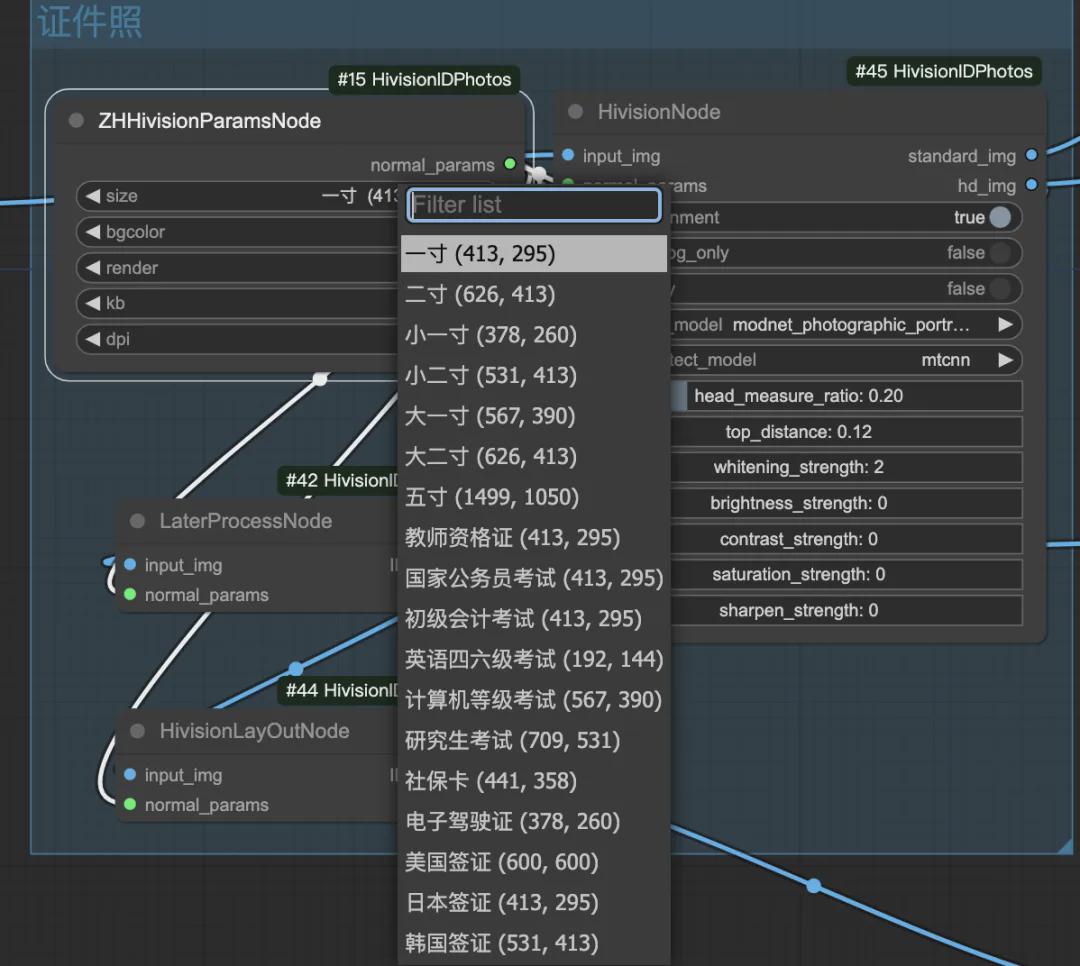Screen dimensions: 1080x966
Task: Click the whitening_strength slider
Action: click(846, 467)
